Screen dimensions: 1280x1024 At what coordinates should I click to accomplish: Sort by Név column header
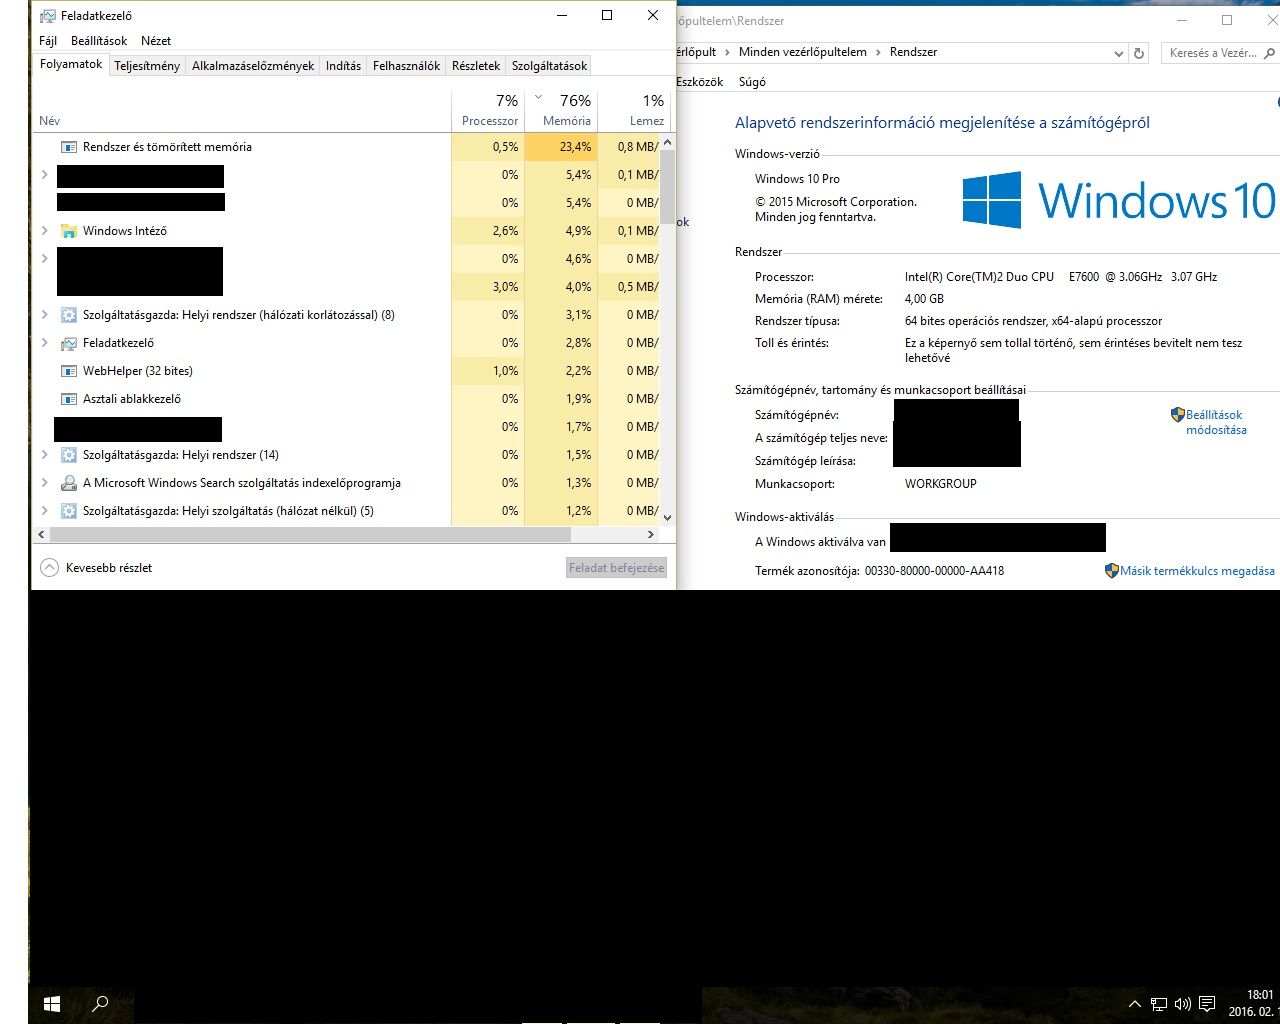(x=242, y=110)
